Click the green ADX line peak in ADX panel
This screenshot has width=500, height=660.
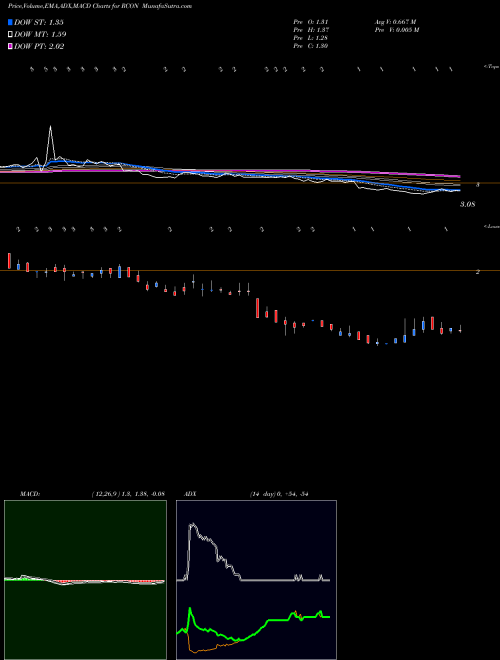190,609
